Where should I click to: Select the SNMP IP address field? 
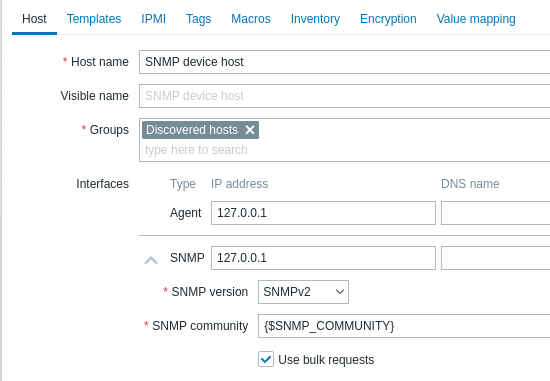pyautogui.click(x=323, y=258)
